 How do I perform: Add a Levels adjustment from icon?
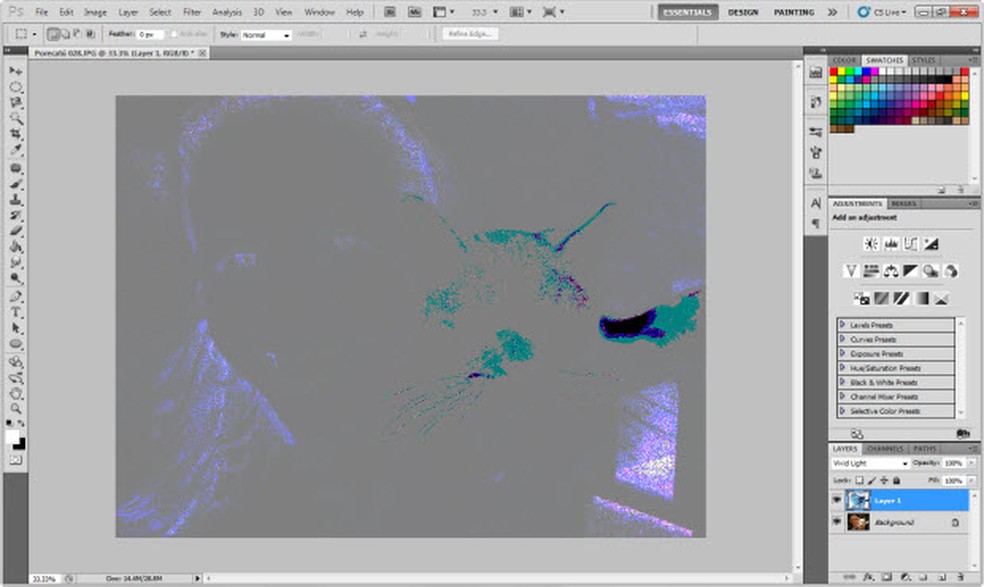(x=890, y=243)
